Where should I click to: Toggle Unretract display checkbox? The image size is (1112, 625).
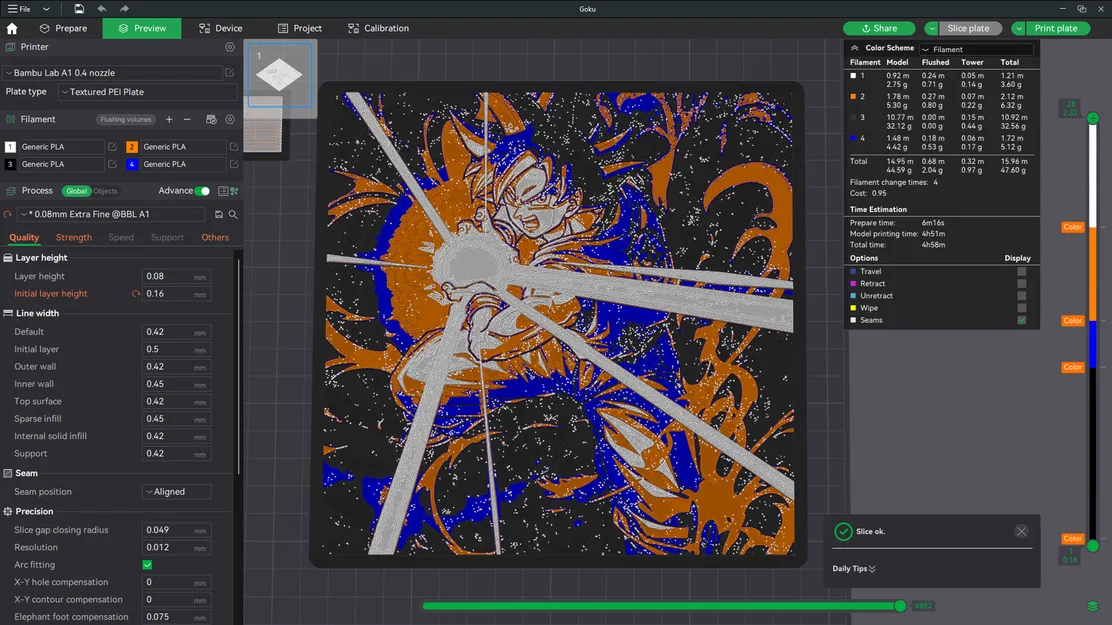tap(1021, 295)
